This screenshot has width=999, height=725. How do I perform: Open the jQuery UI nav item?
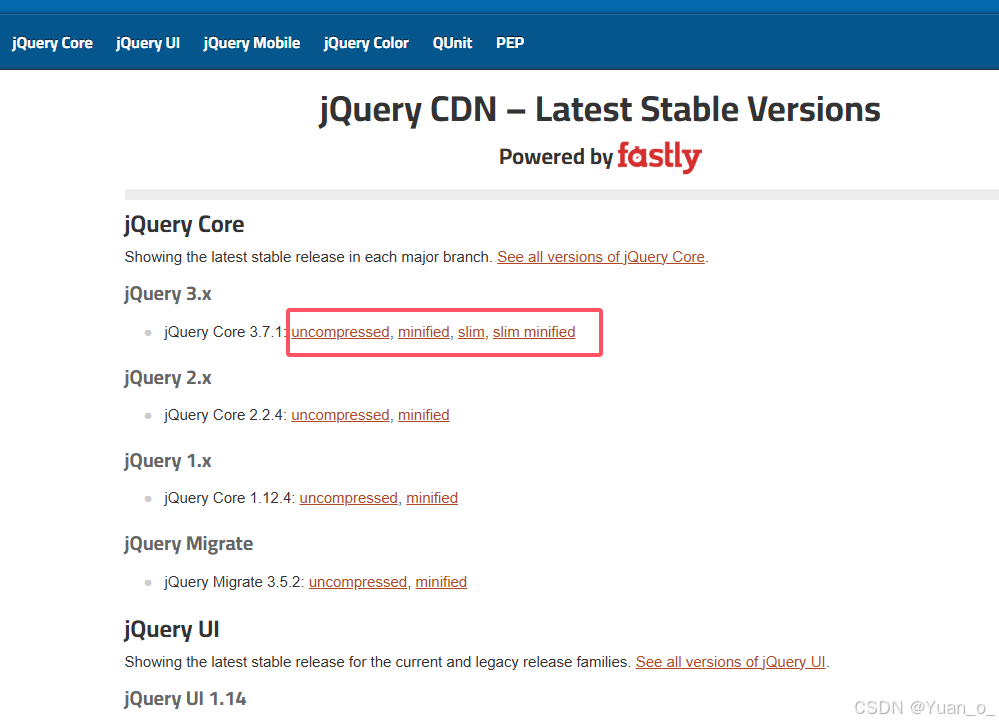(x=148, y=43)
